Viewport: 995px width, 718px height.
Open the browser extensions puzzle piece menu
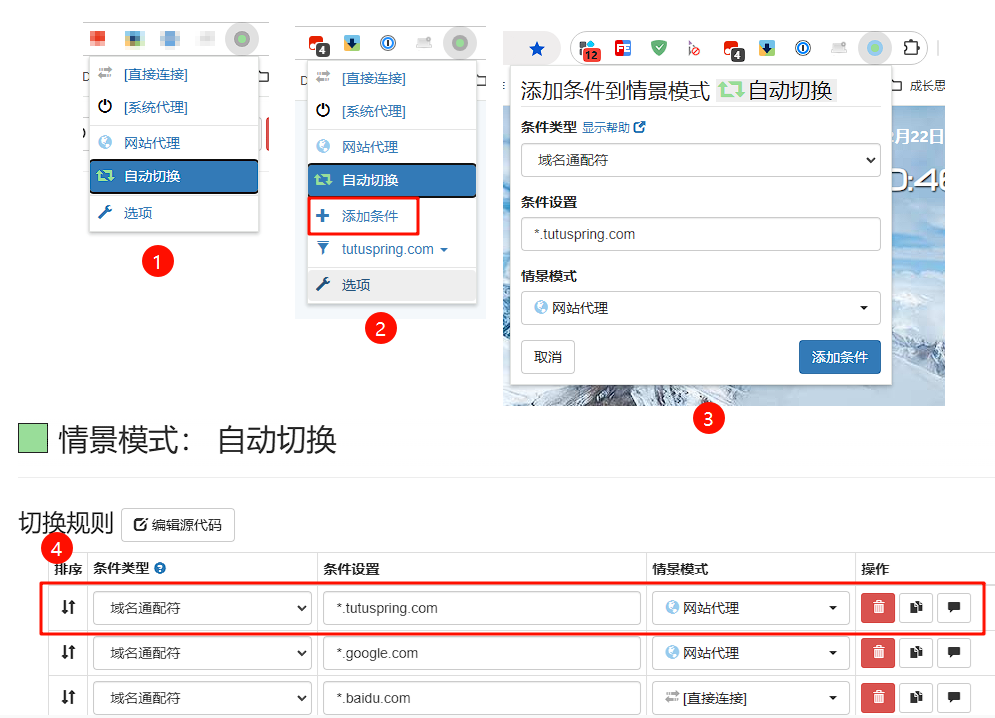pos(912,47)
